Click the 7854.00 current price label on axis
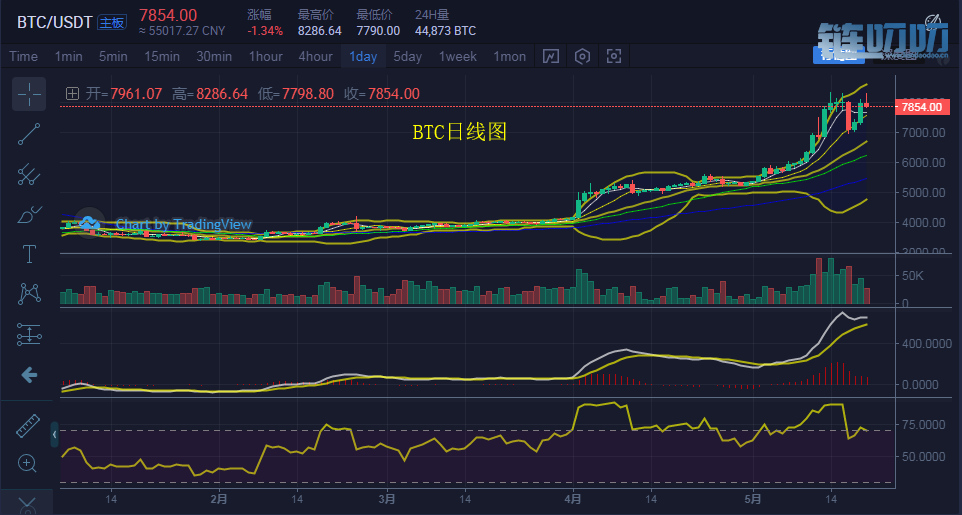962x515 pixels. [x=922, y=107]
